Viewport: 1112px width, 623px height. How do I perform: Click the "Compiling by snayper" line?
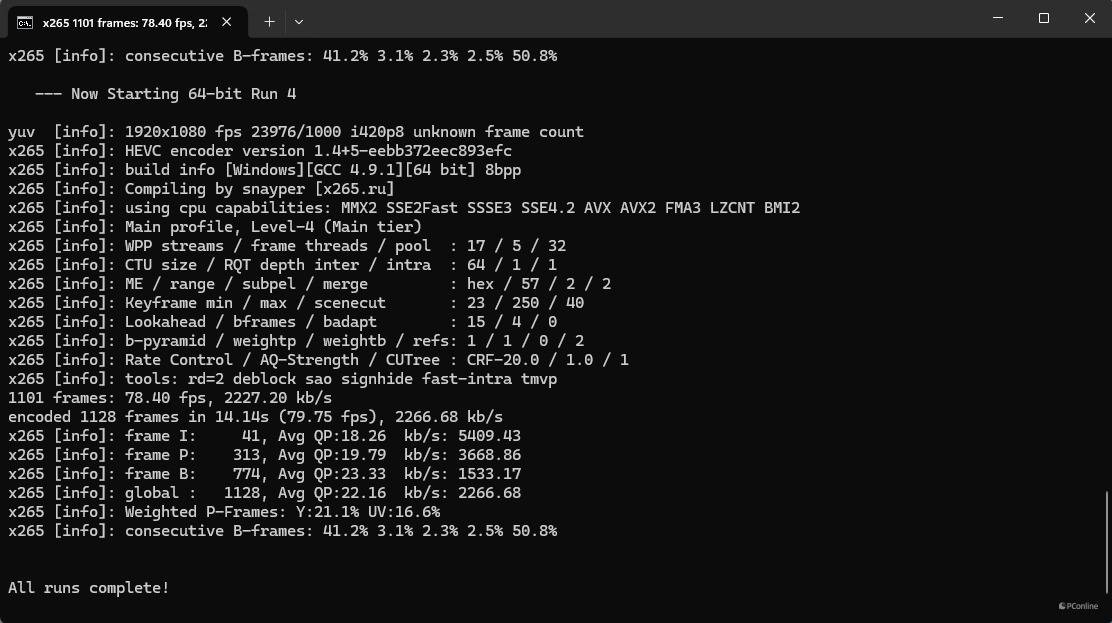tap(201, 189)
